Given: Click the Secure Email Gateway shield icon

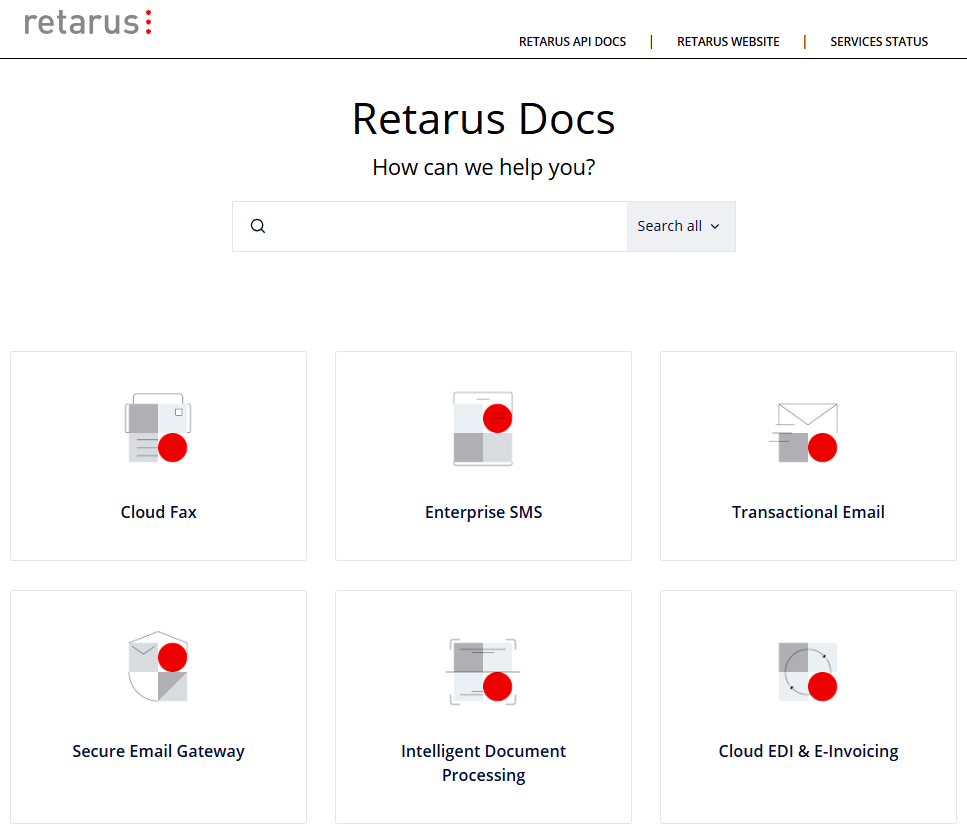Looking at the screenshot, I should click(158, 667).
